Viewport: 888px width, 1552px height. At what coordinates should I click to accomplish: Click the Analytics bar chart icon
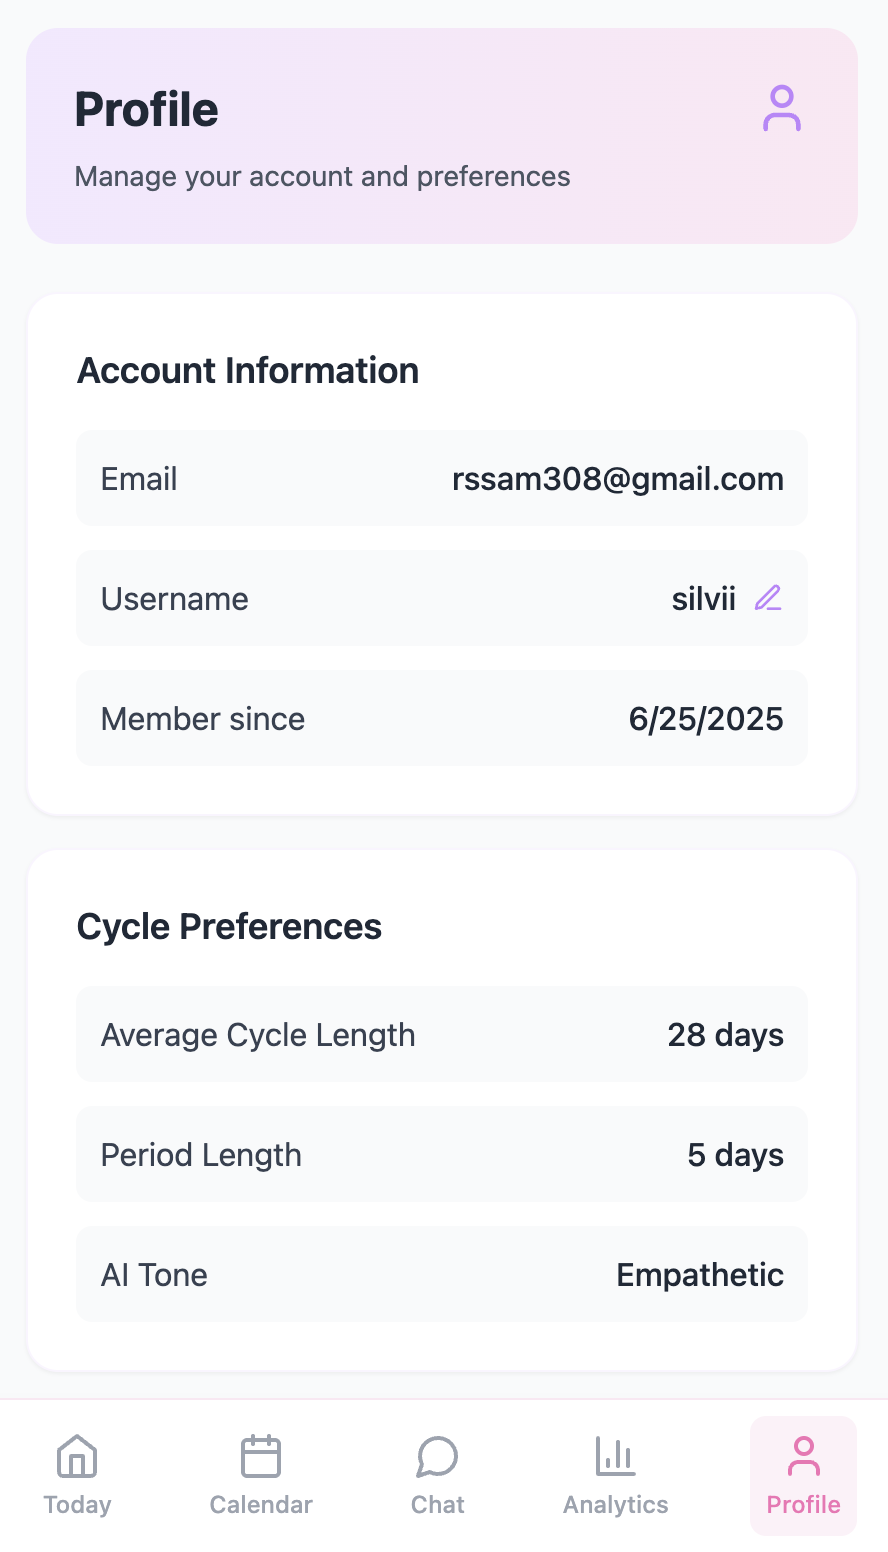coord(615,1456)
